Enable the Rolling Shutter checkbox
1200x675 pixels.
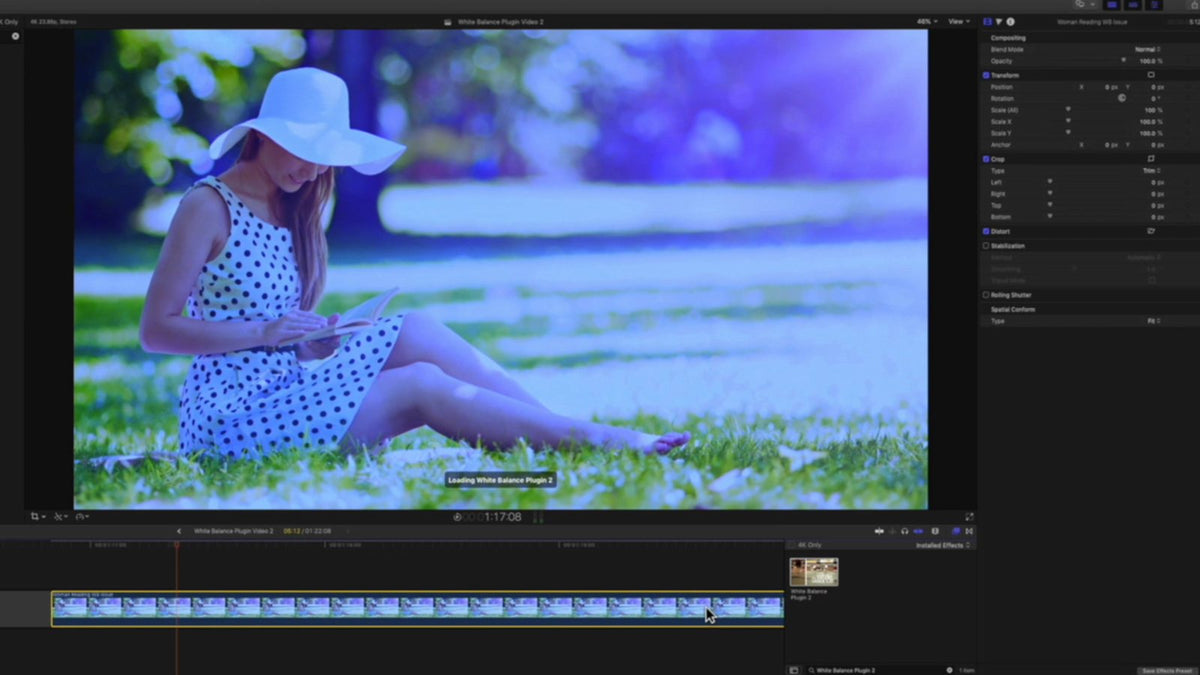coord(986,295)
